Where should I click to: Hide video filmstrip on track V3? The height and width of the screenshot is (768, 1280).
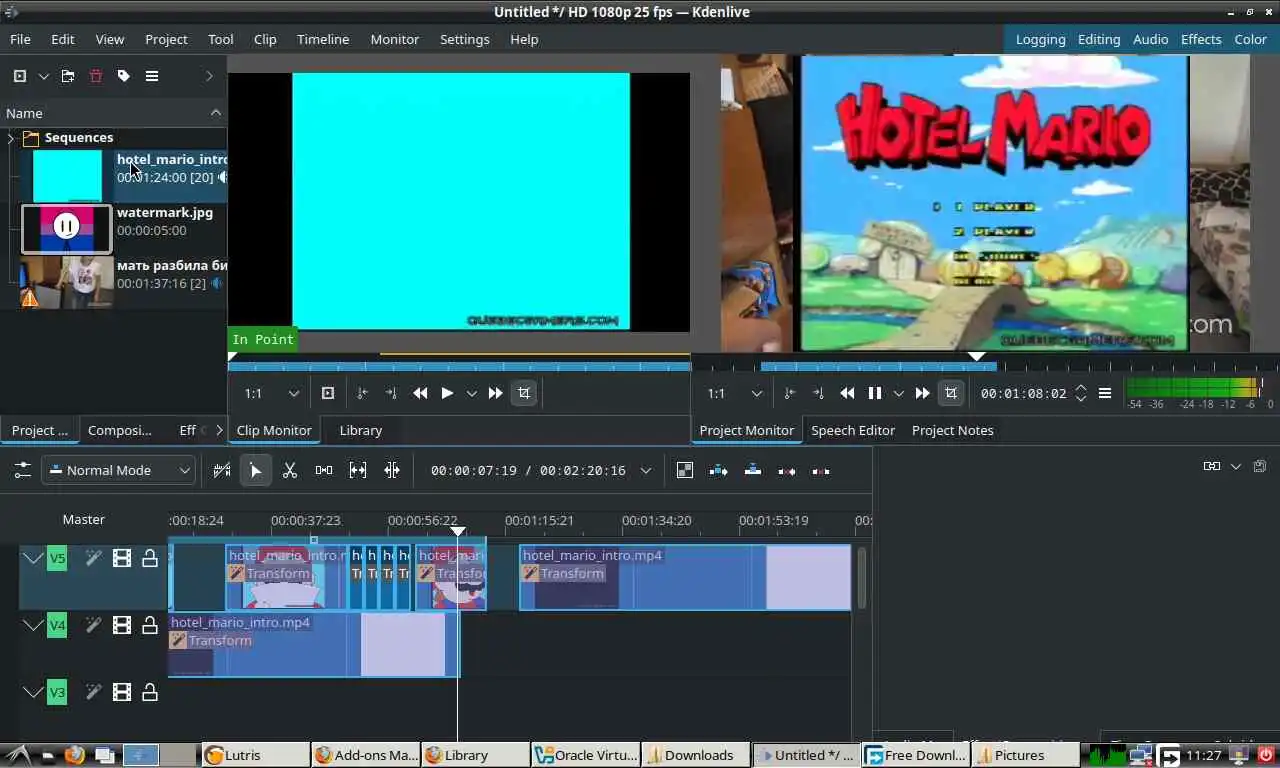point(121,691)
